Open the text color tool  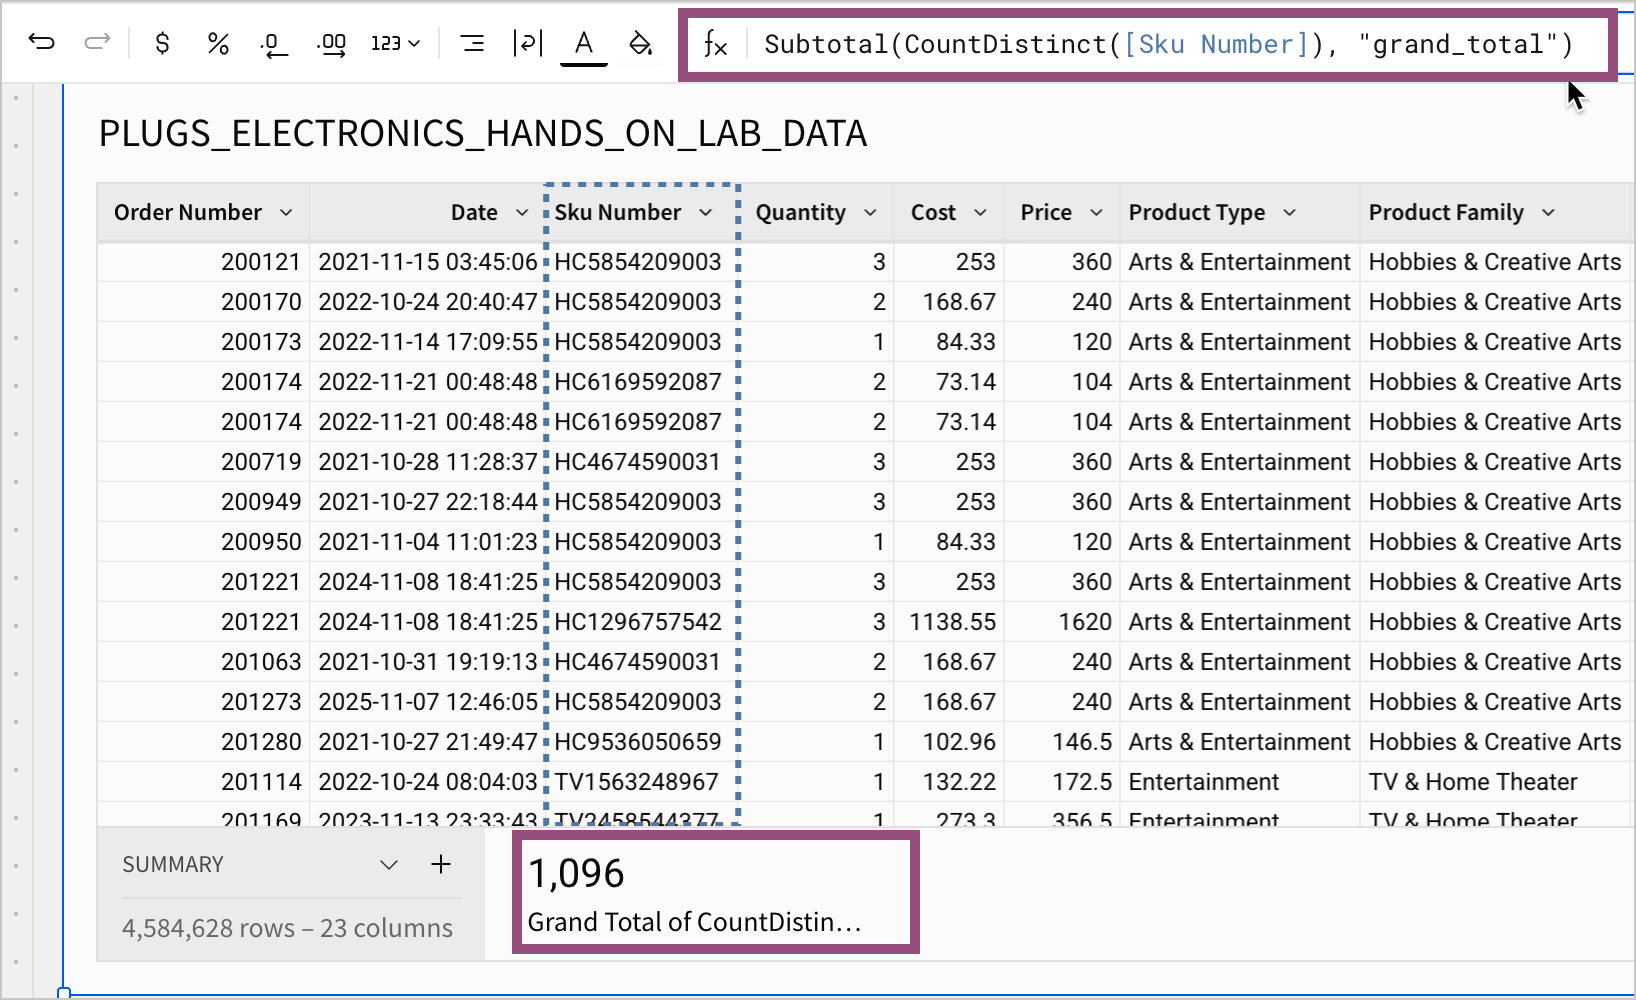(584, 45)
